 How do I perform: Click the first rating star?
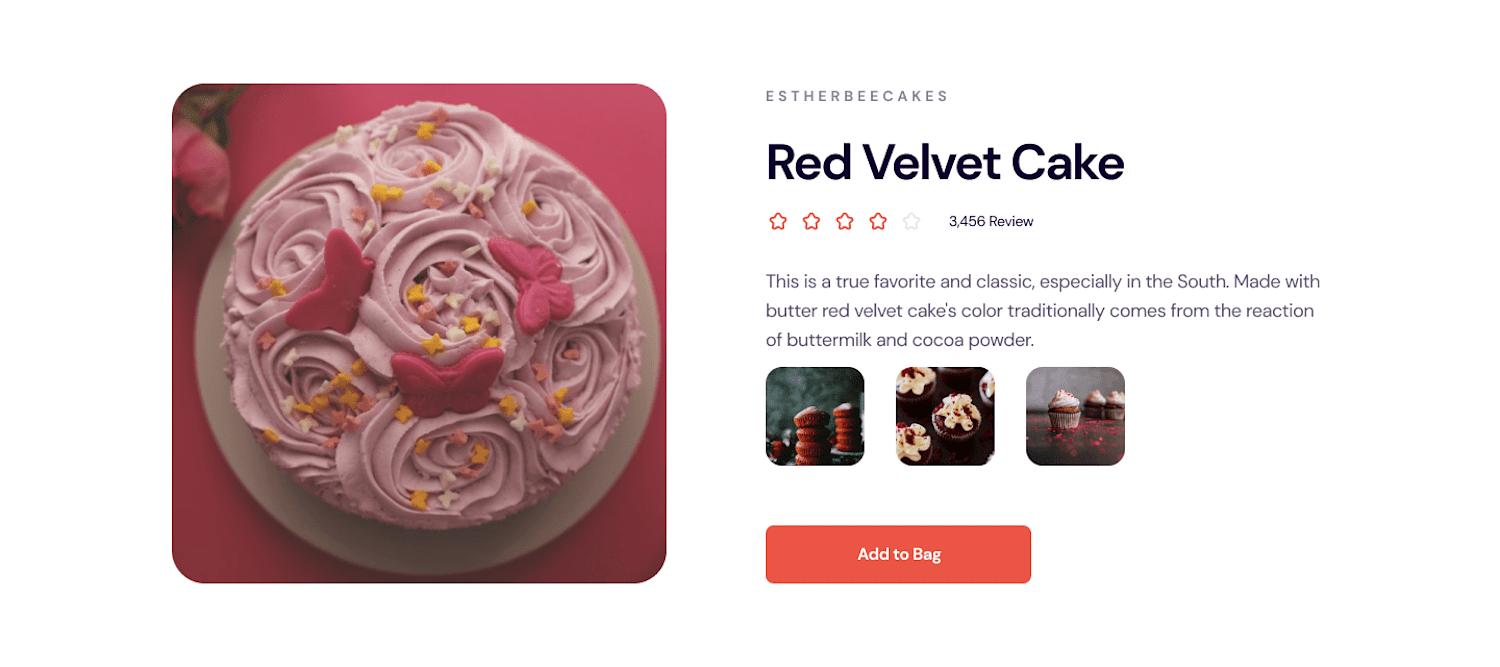tap(778, 221)
